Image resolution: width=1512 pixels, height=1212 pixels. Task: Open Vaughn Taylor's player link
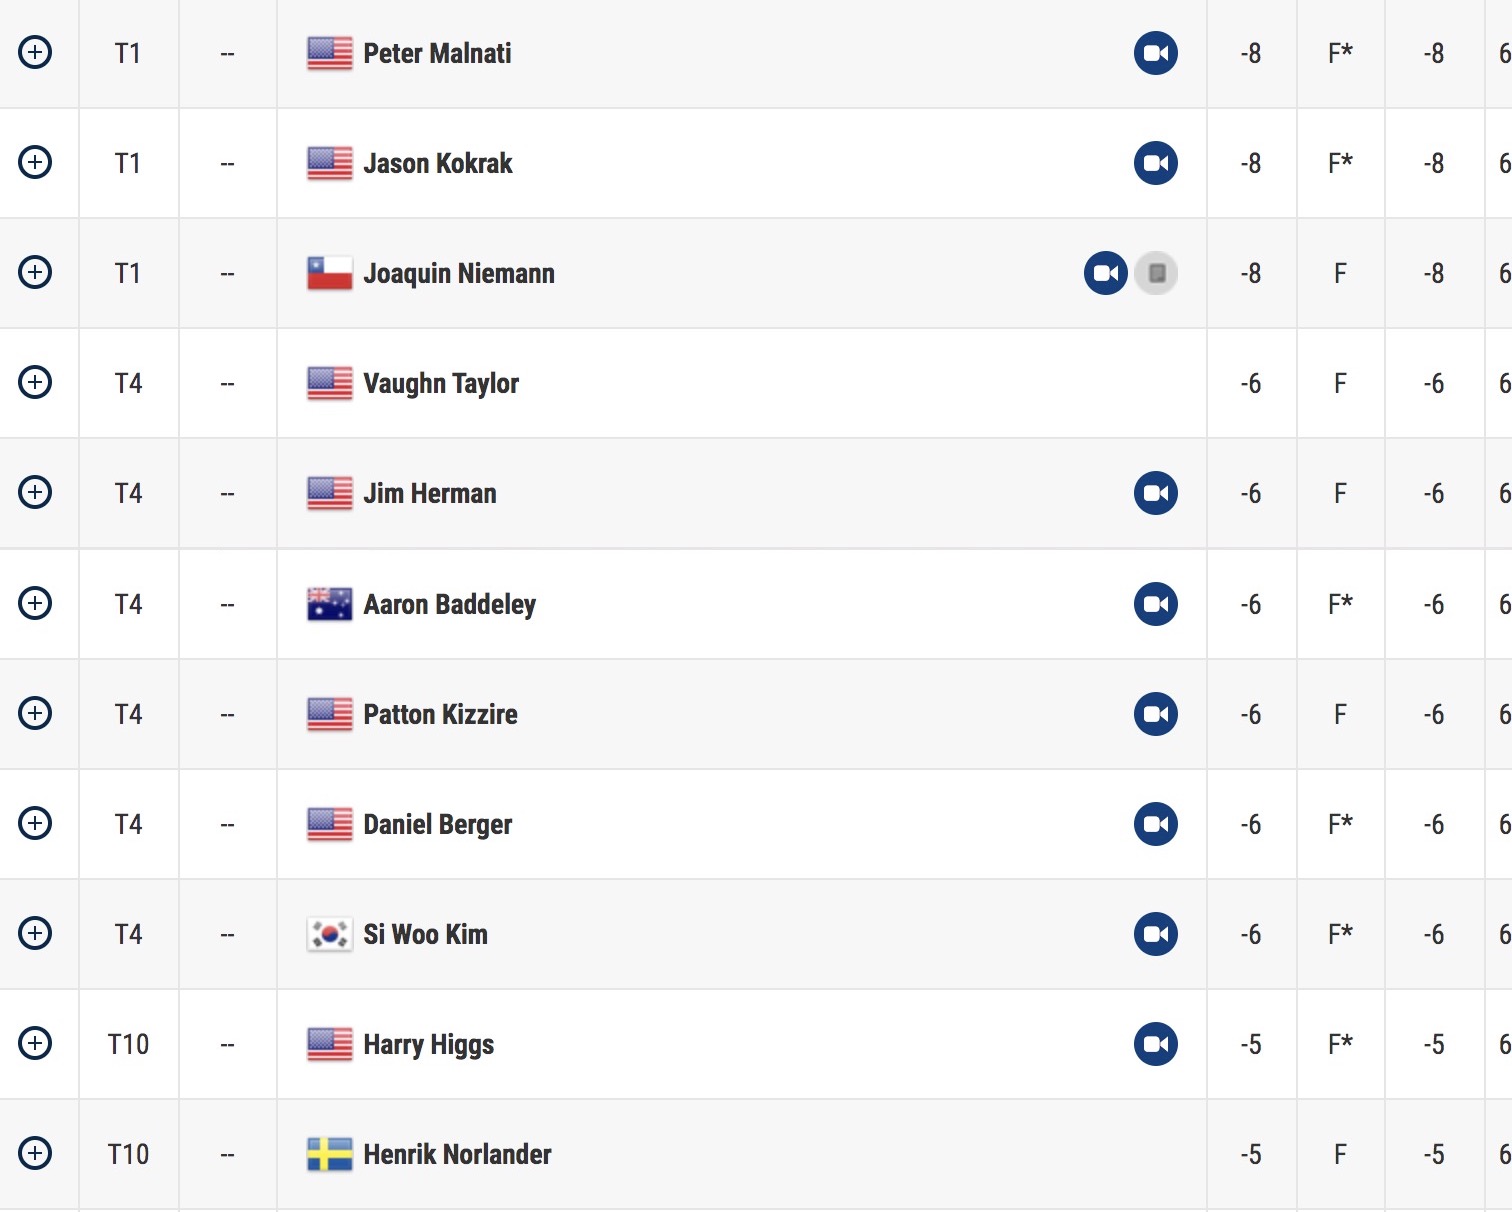tap(441, 383)
